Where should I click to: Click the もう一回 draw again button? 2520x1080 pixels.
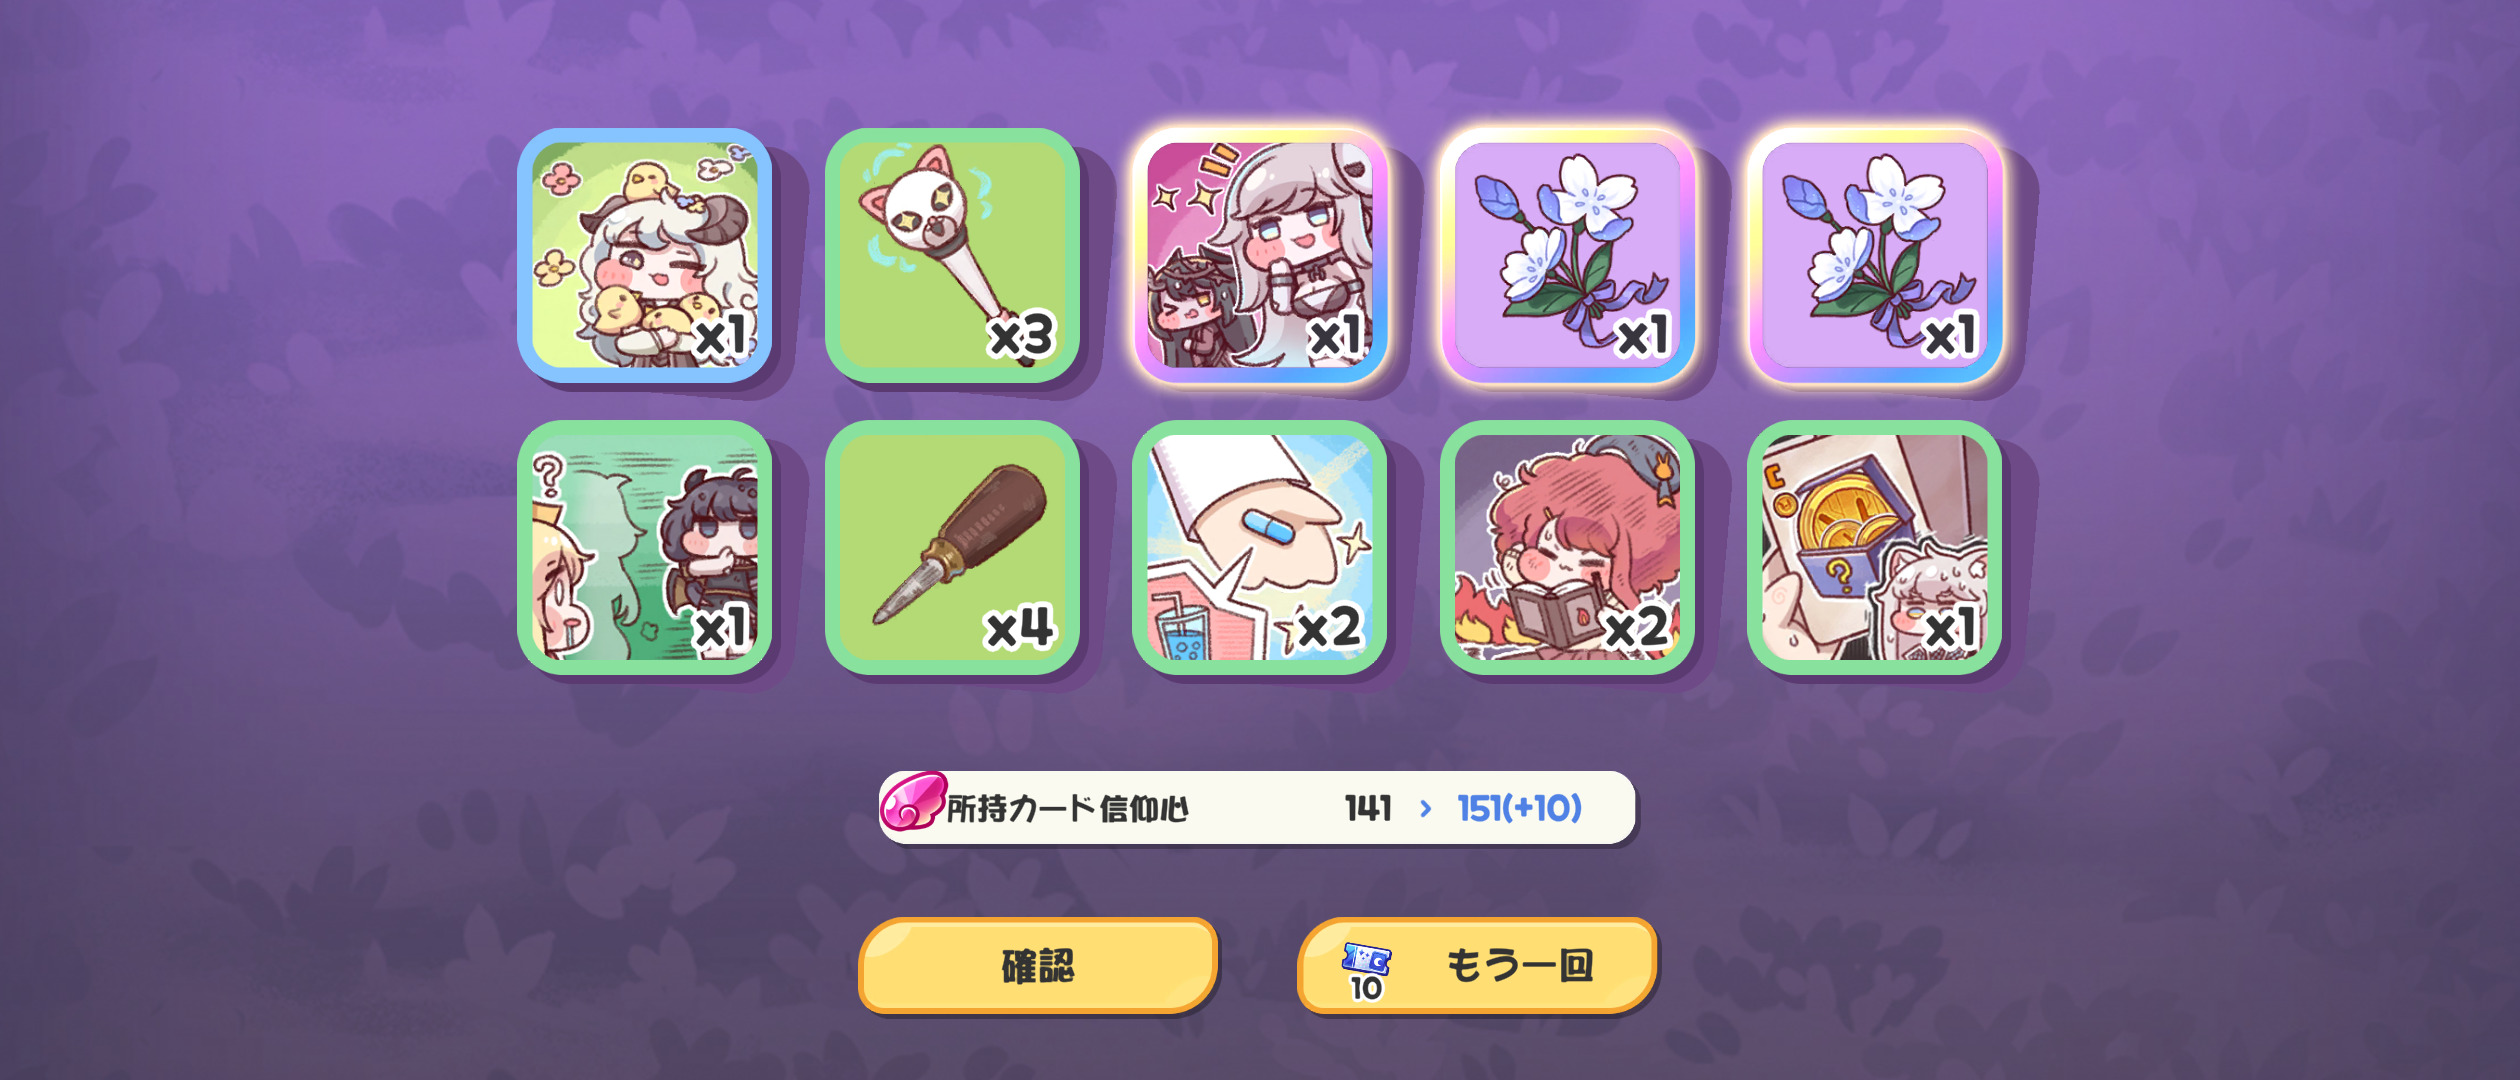click(1477, 966)
